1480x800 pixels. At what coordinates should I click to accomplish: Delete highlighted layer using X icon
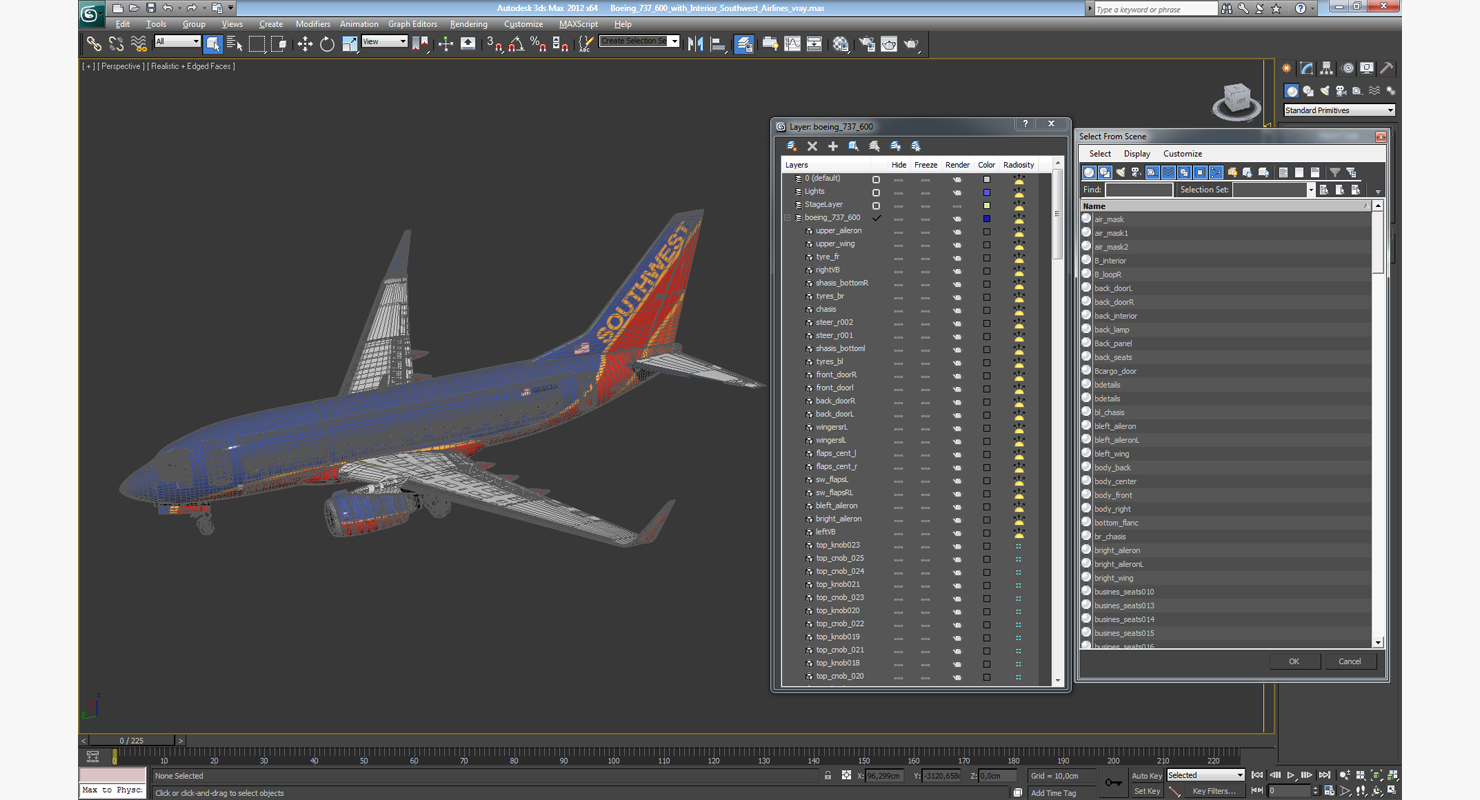[x=812, y=146]
